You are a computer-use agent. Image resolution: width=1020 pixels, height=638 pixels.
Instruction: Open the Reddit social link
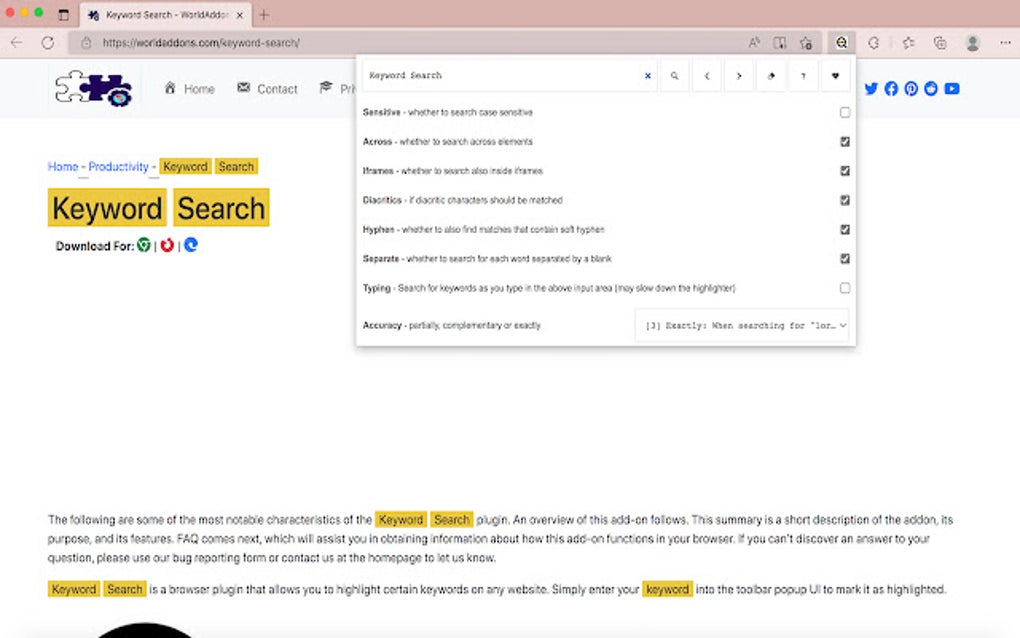click(x=931, y=88)
